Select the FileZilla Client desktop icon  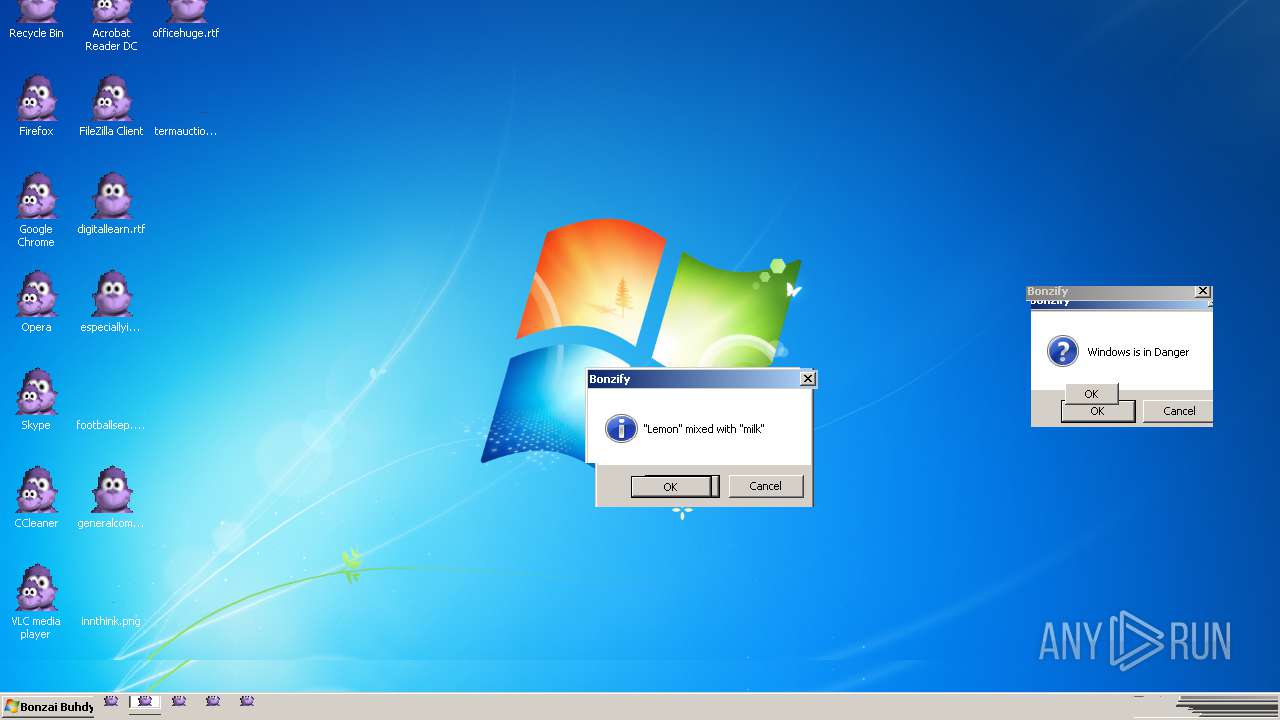click(111, 106)
